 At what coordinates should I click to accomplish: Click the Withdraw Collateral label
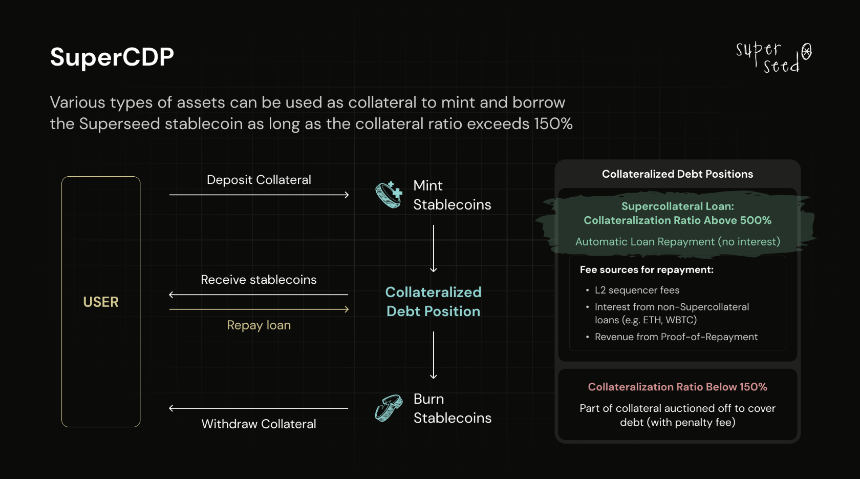(x=259, y=424)
